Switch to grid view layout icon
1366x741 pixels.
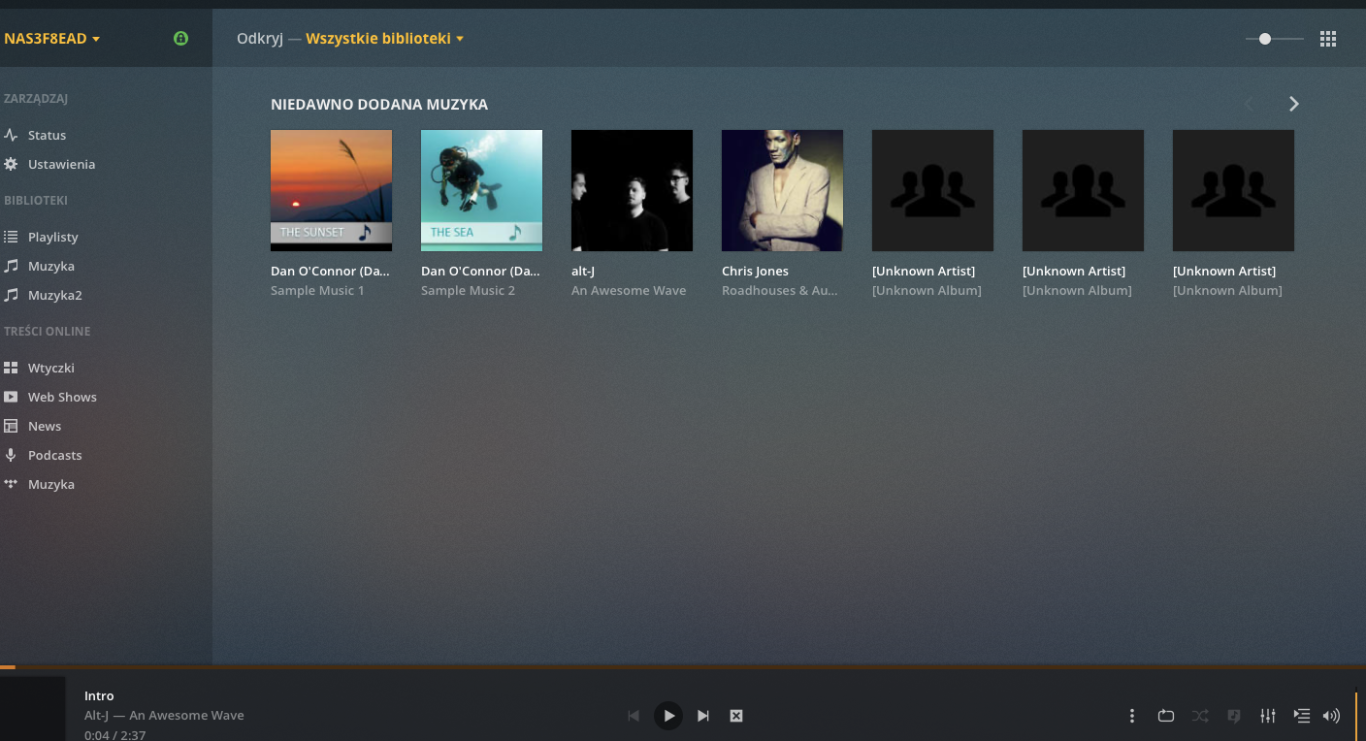[x=1328, y=39]
